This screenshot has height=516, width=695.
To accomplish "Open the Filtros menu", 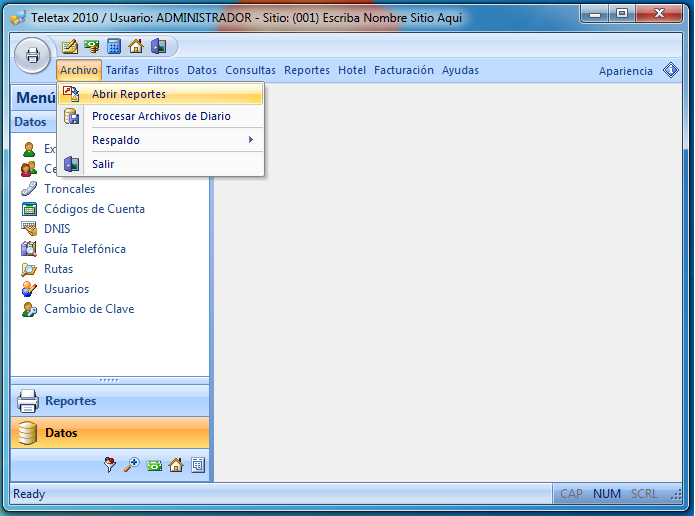I will 163,70.
